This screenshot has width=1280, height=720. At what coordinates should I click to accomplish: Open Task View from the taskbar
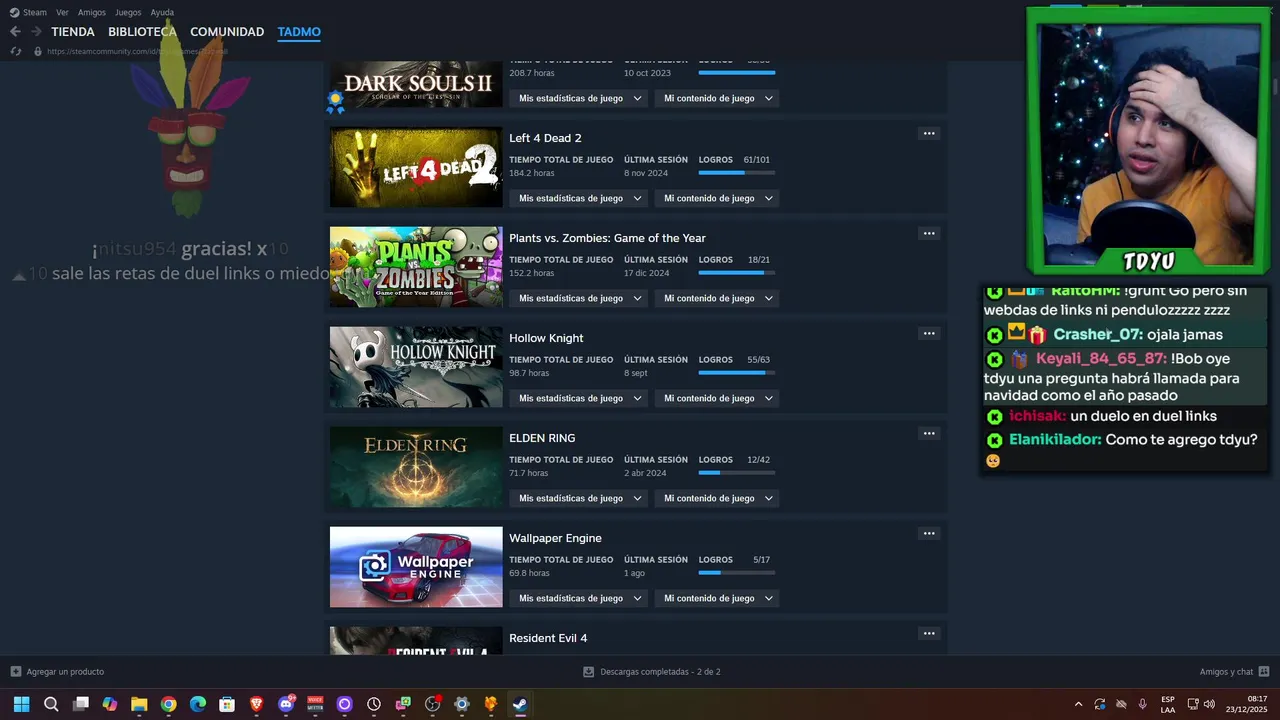[81, 704]
